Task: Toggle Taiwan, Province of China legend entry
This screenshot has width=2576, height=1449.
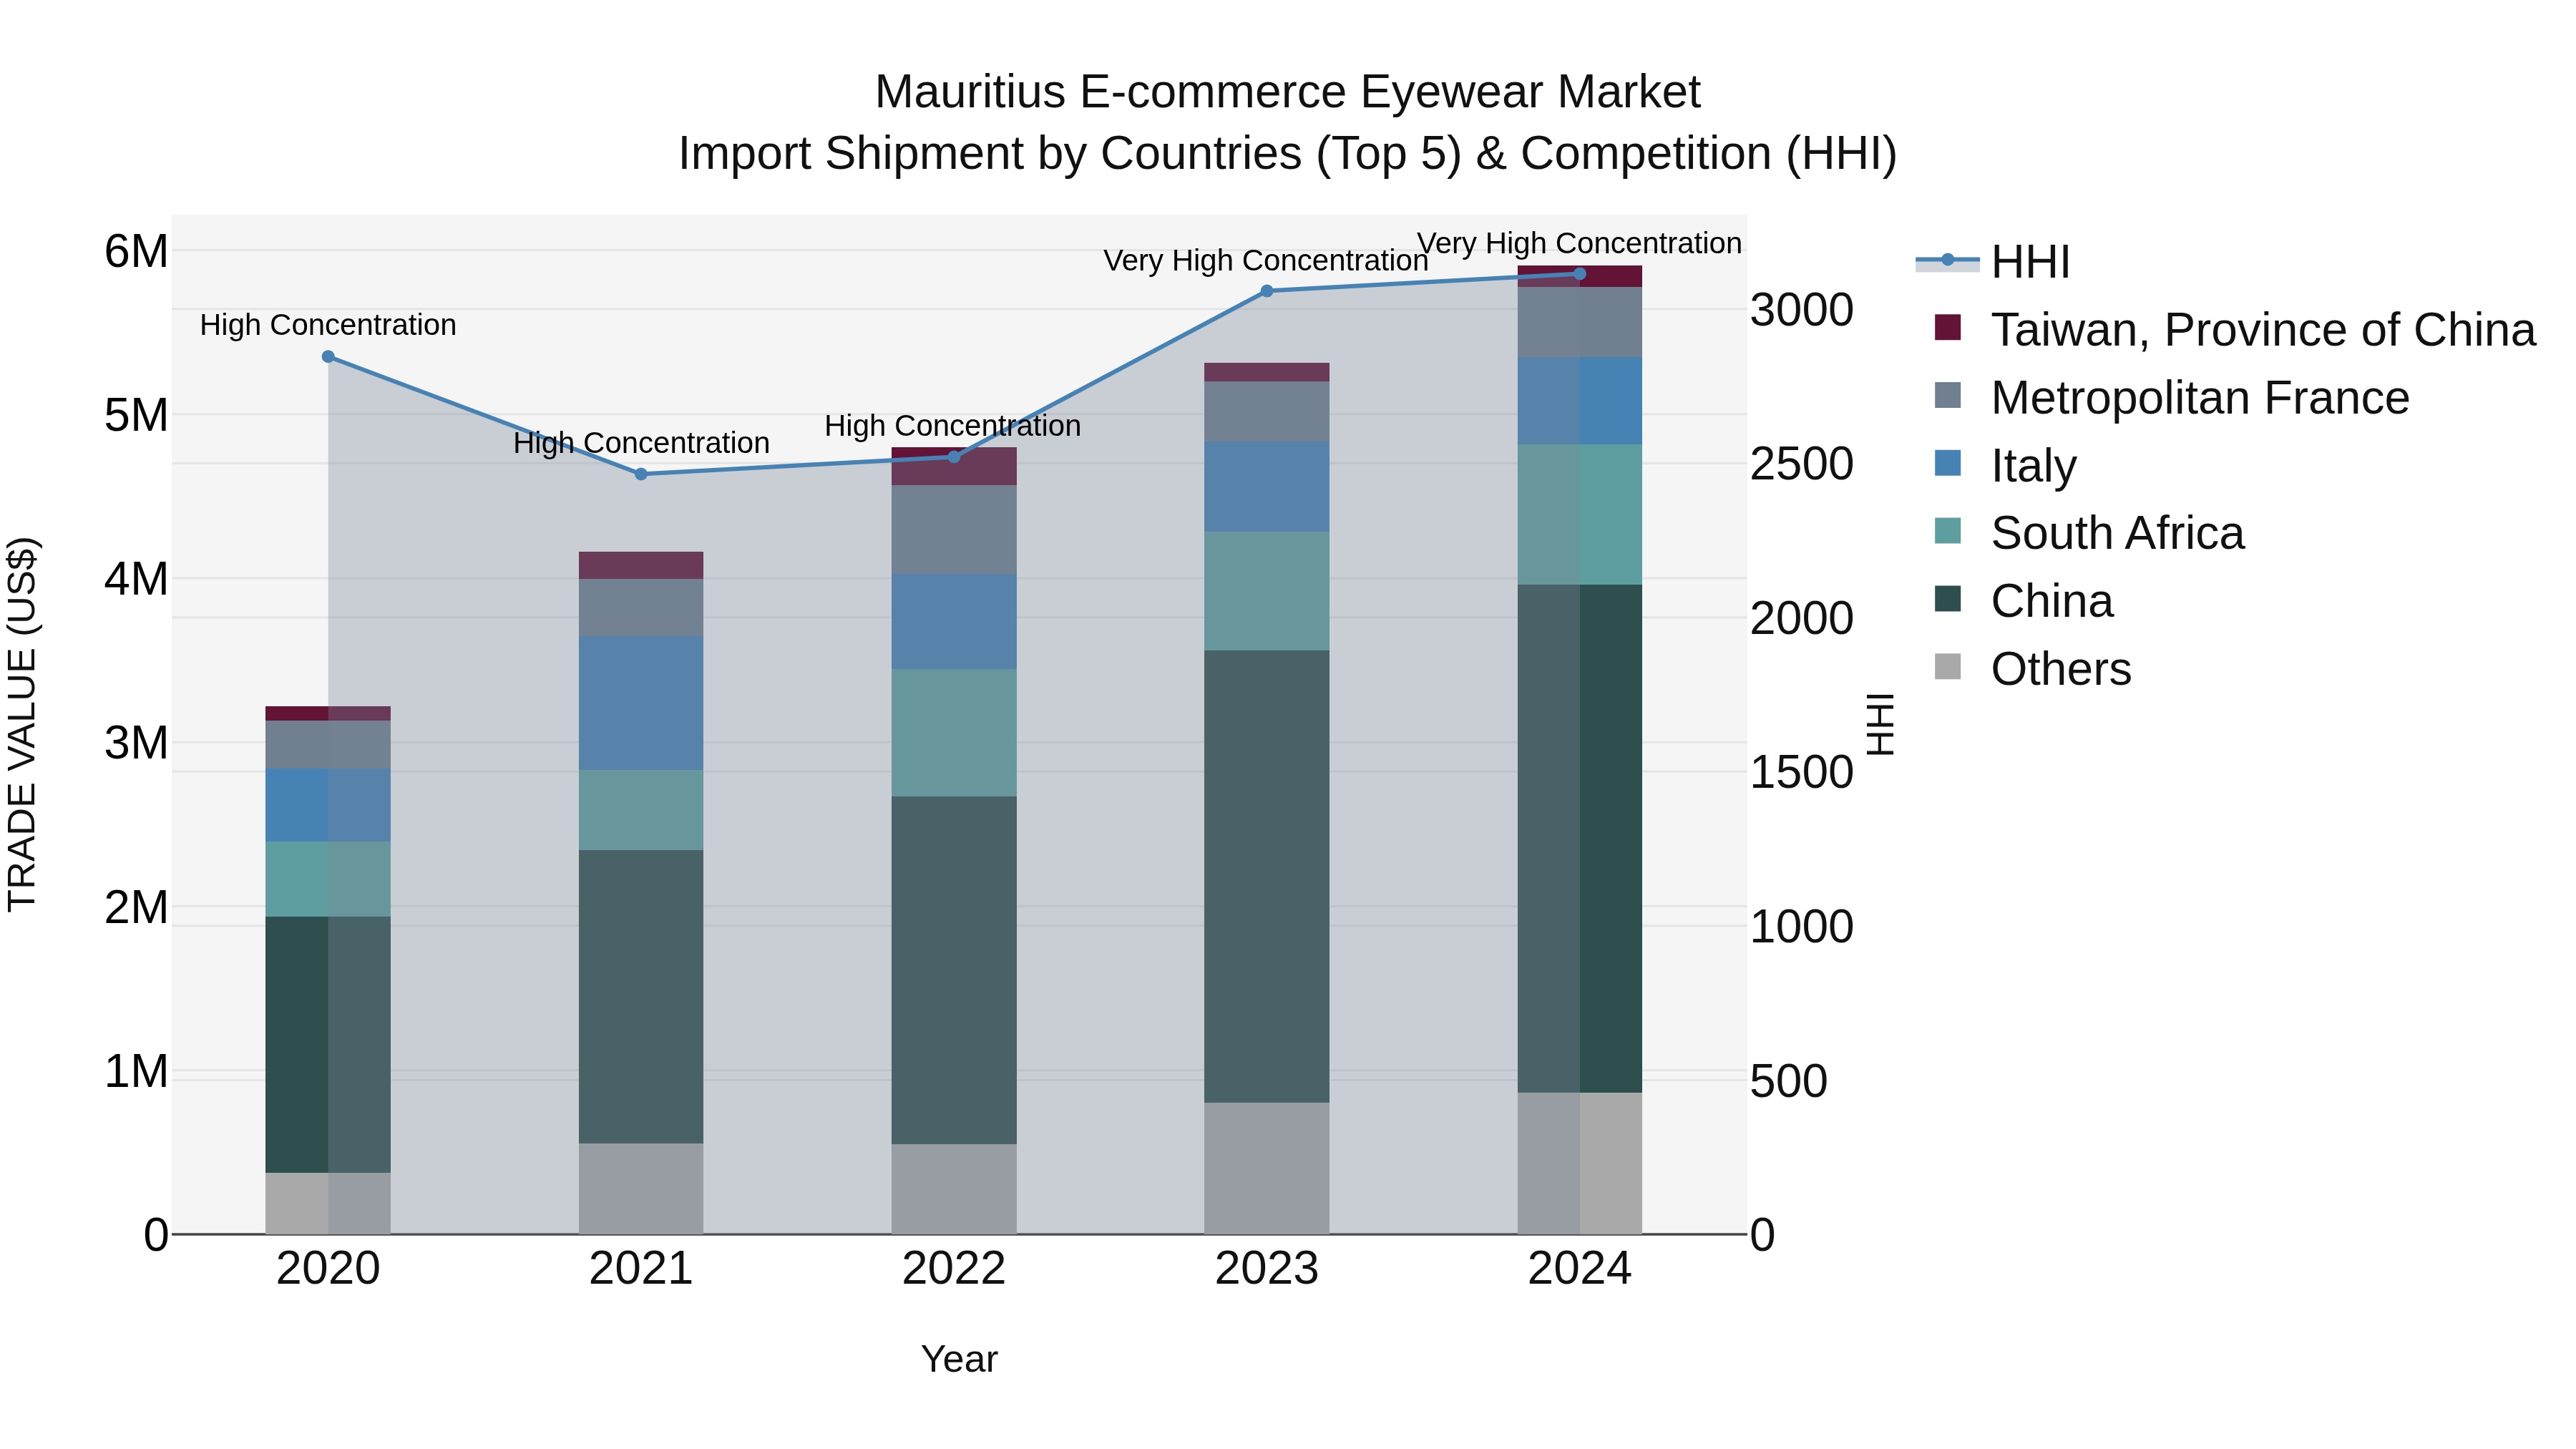Action: pyautogui.click(x=2235, y=329)
